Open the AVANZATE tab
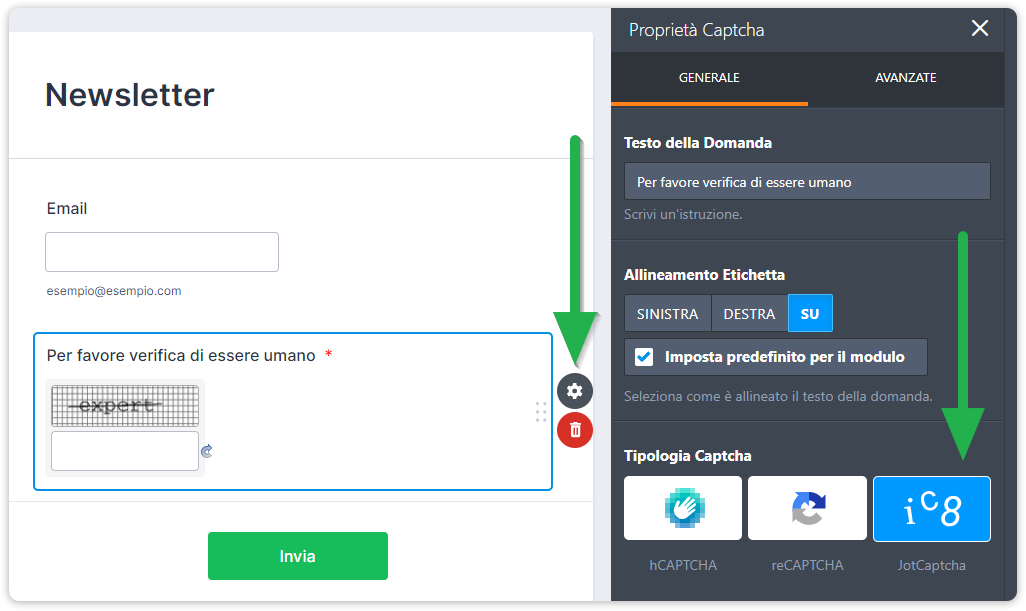This screenshot has width=1026, height=611. (x=905, y=78)
